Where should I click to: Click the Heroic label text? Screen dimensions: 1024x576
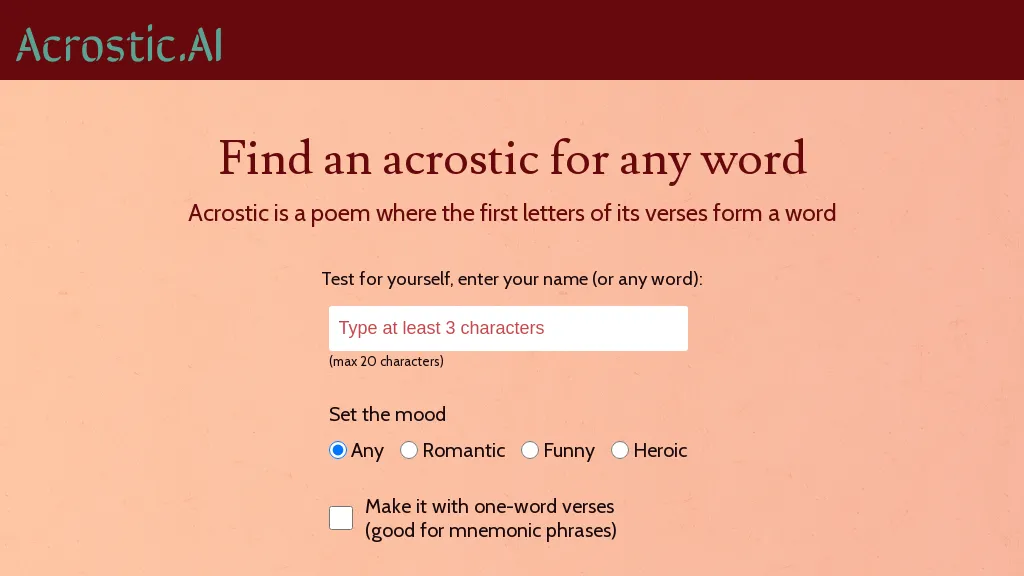coord(660,450)
